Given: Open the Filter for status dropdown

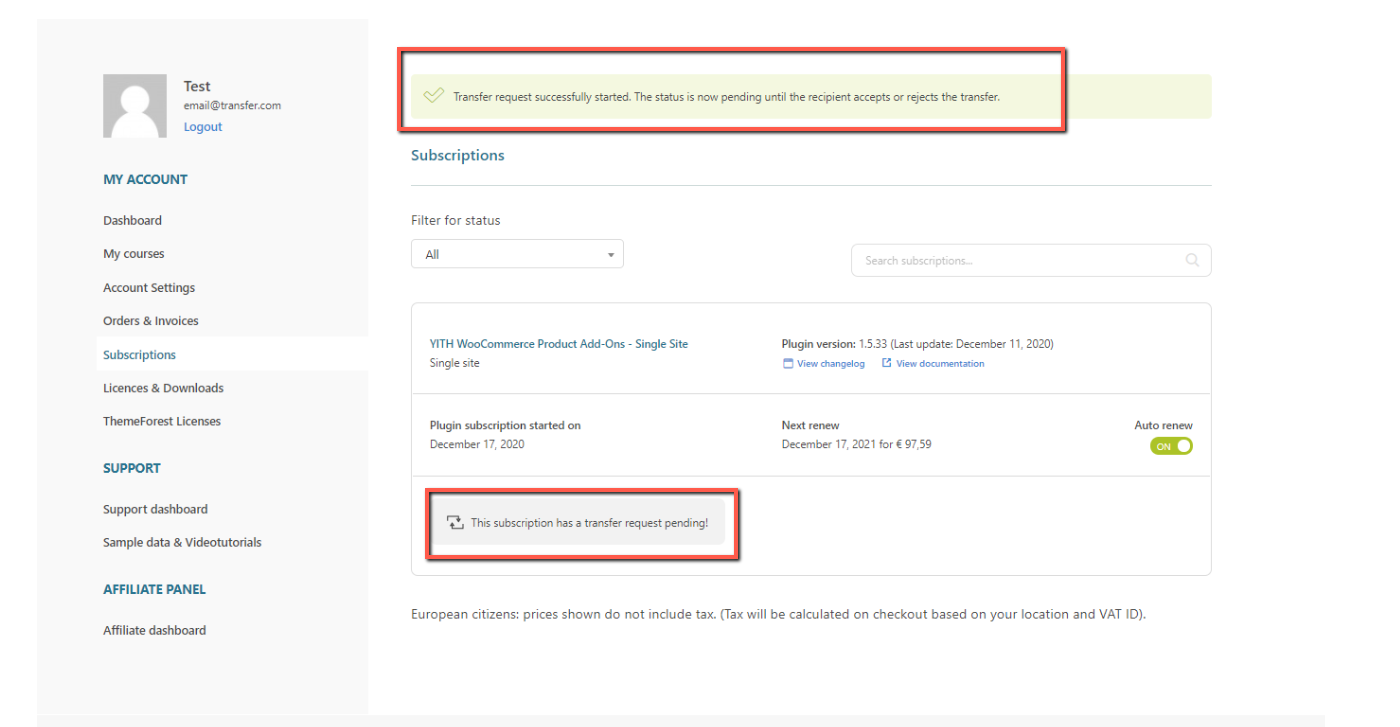Looking at the screenshot, I should [517, 254].
